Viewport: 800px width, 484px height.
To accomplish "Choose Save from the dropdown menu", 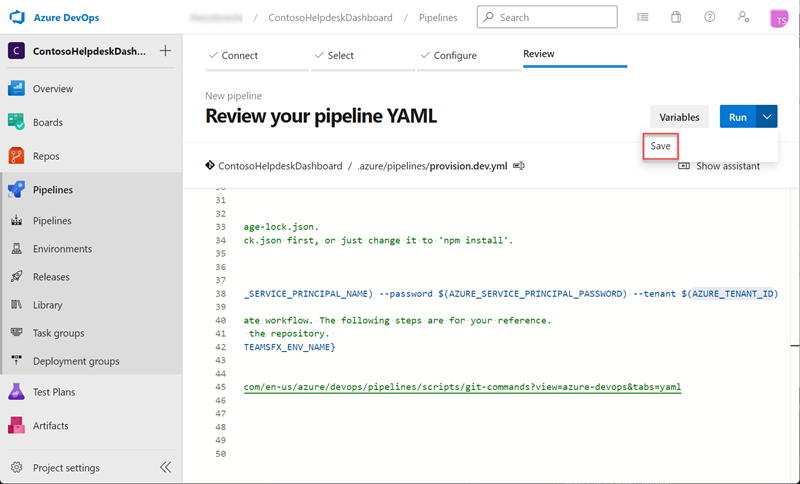I will (660, 146).
